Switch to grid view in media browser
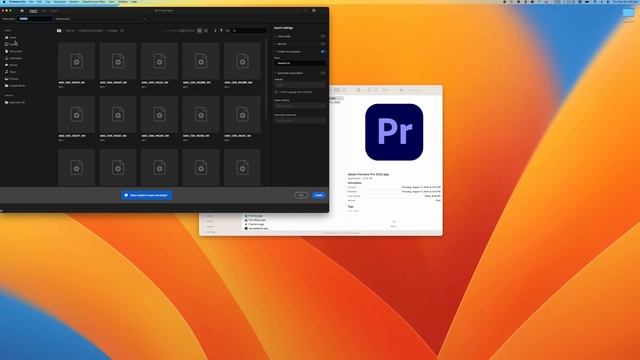This screenshot has height=360, width=640. click(x=200, y=31)
